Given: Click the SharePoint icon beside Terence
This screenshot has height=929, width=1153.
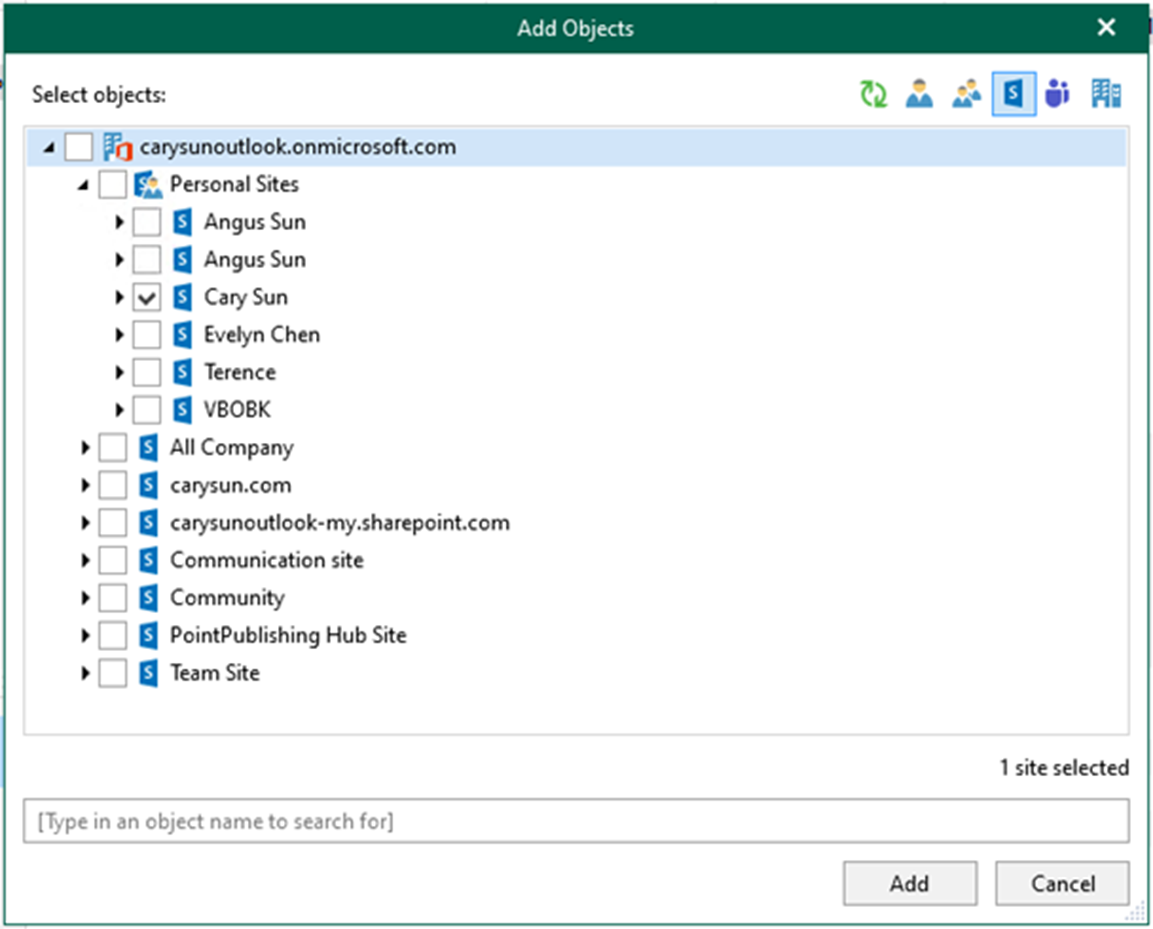Looking at the screenshot, I should pyautogui.click(x=182, y=372).
